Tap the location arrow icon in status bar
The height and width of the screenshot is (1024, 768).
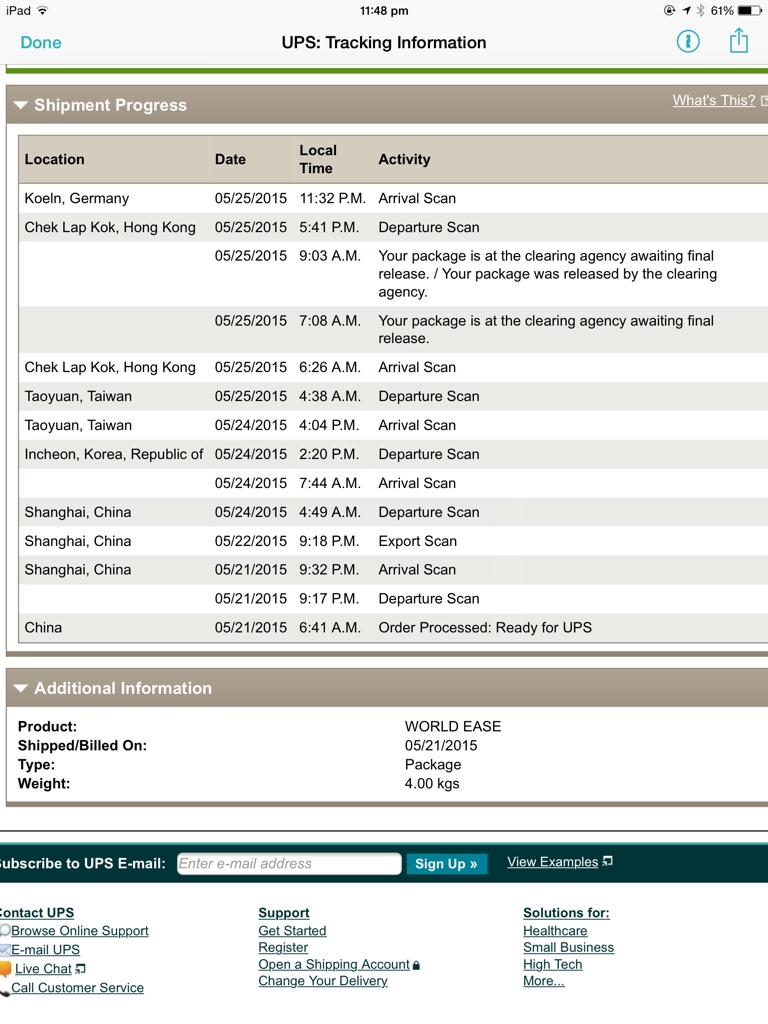[686, 10]
